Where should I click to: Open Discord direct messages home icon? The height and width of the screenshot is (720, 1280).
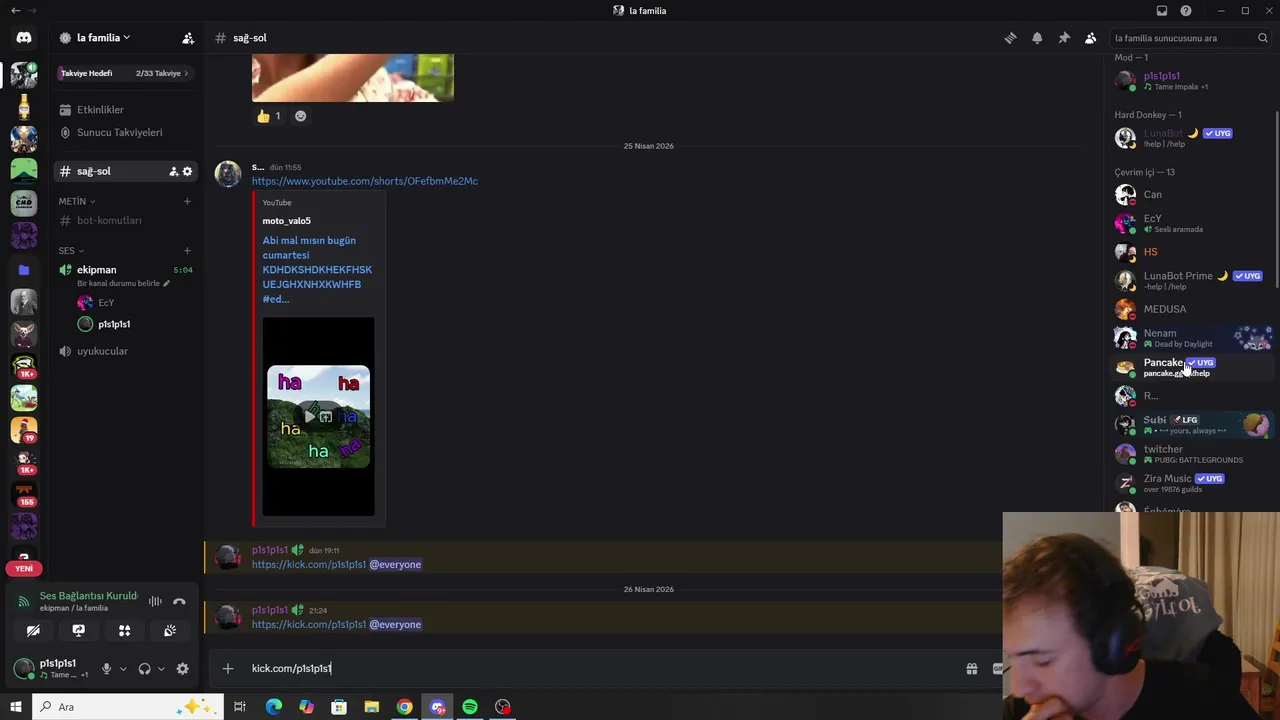pyautogui.click(x=24, y=38)
